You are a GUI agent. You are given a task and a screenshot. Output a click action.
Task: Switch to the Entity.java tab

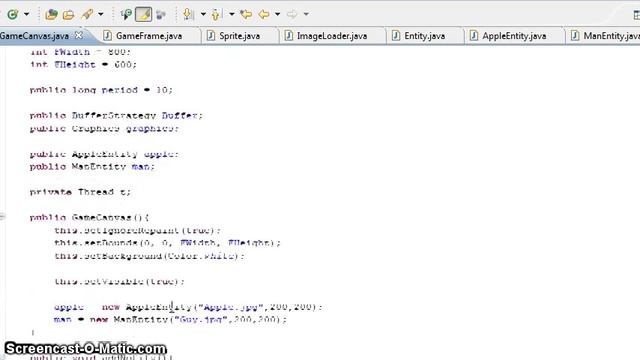pyautogui.click(x=424, y=36)
